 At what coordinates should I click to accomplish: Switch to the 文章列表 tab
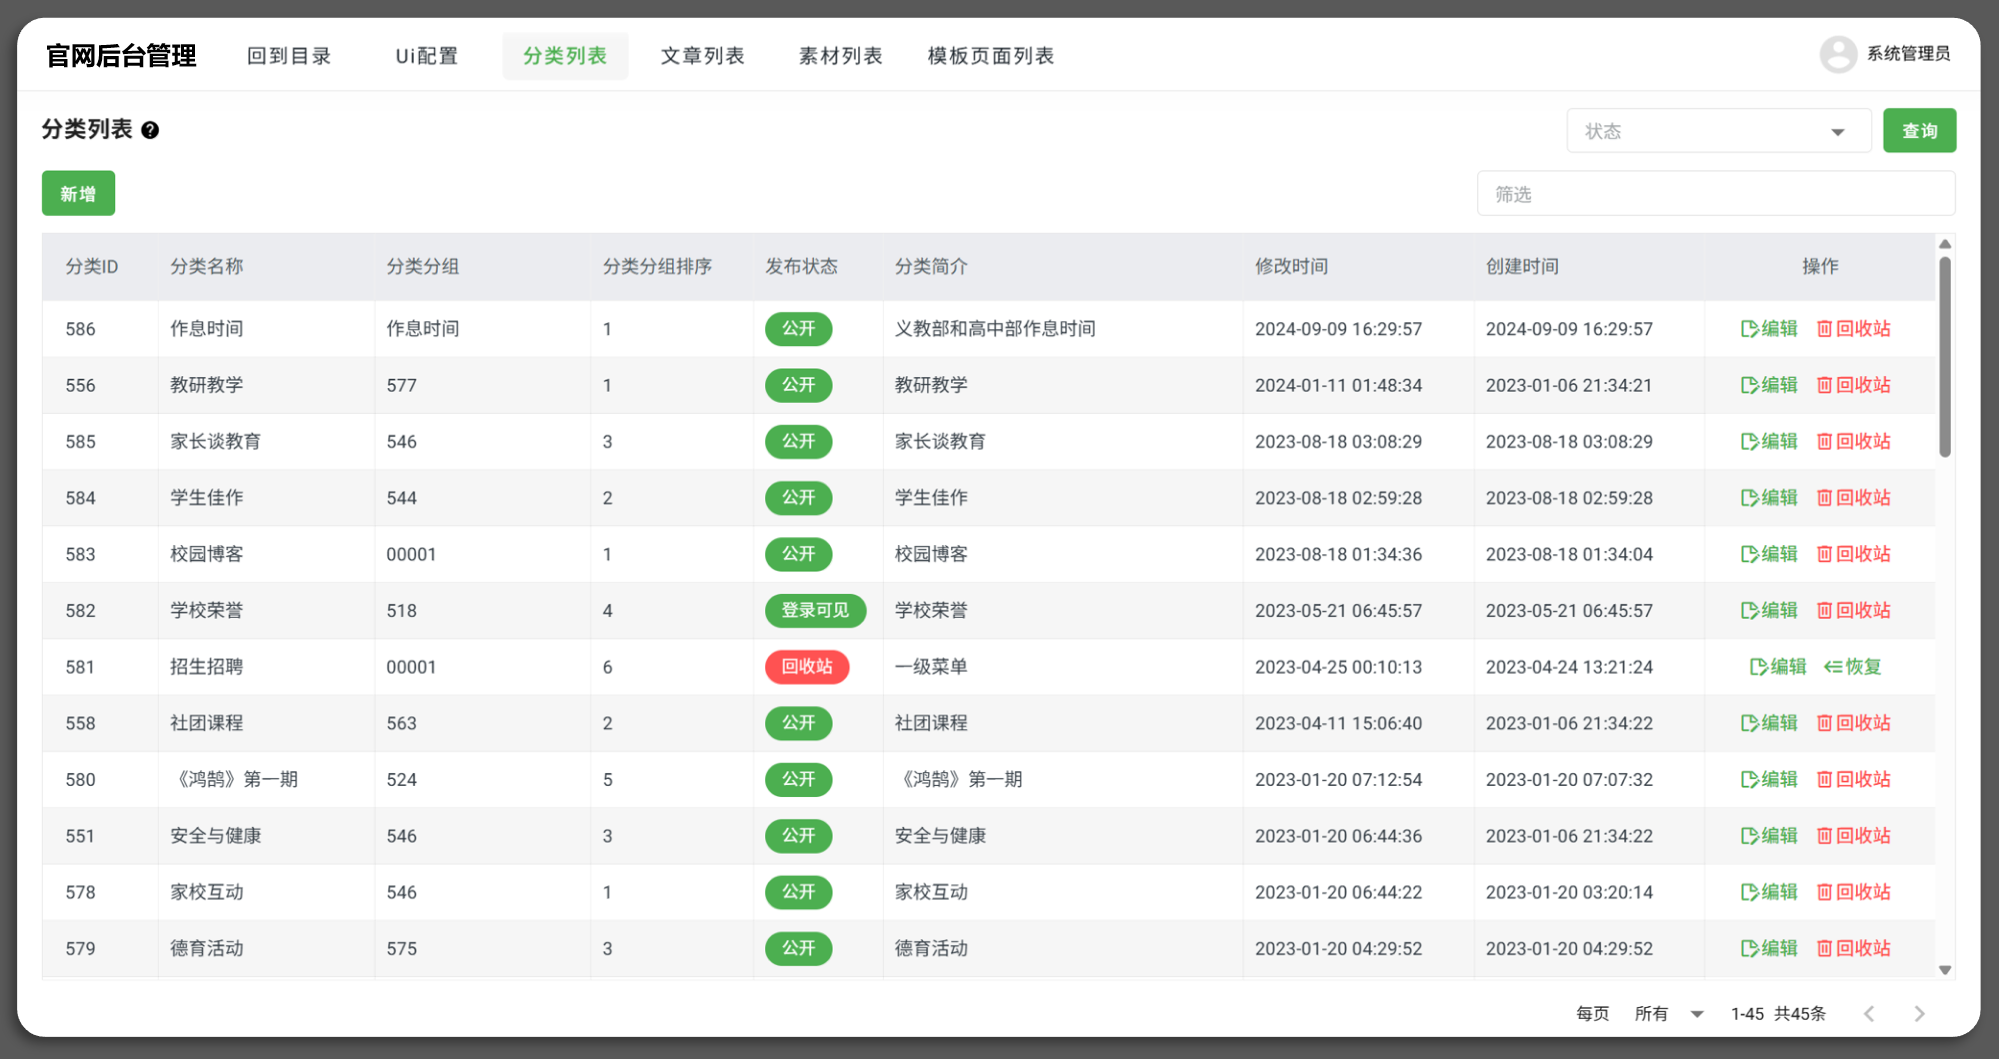click(703, 56)
